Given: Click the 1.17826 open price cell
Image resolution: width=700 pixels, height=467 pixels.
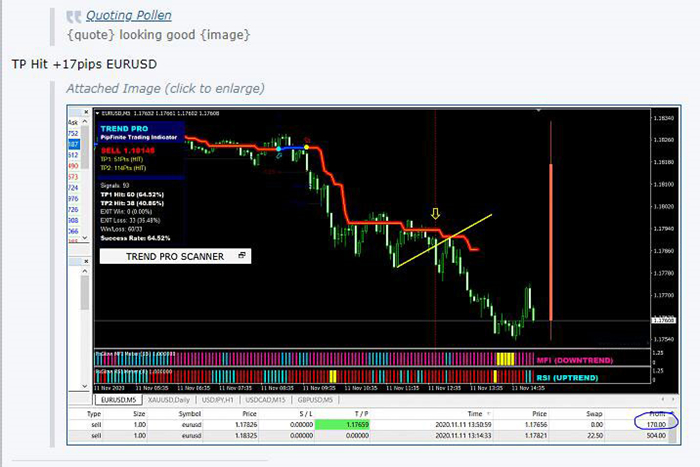Looking at the screenshot, I should 246,425.
